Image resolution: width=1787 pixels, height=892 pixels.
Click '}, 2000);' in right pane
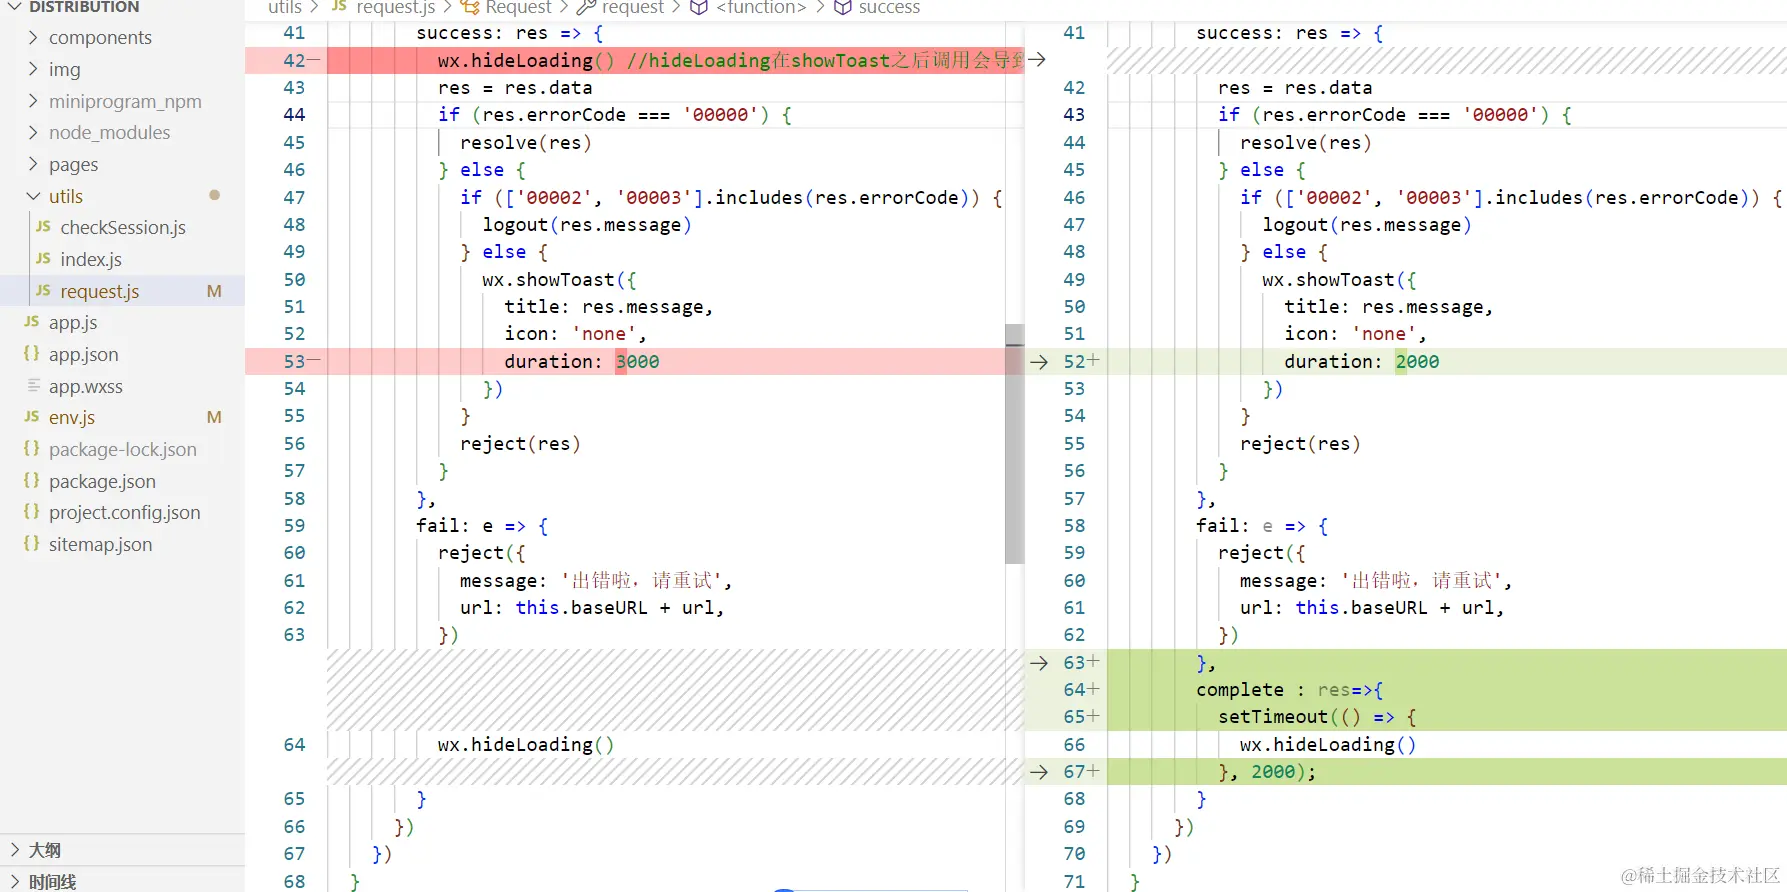(x=1267, y=771)
